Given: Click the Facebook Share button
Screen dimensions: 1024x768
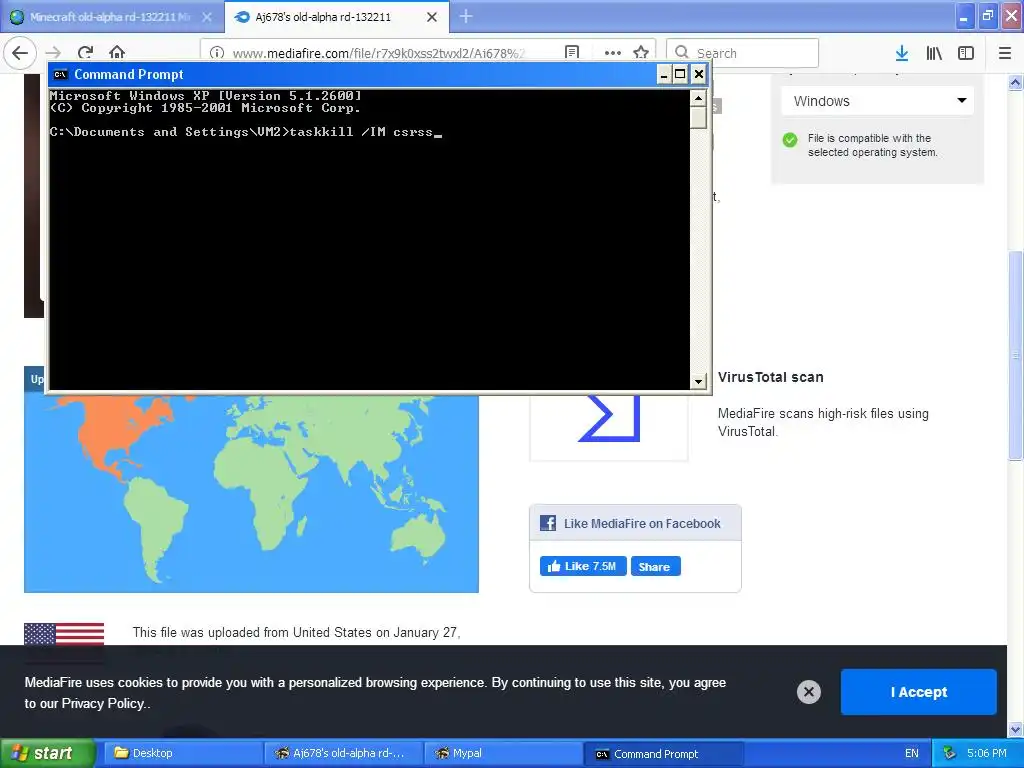Looking at the screenshot, I should 655,566.
